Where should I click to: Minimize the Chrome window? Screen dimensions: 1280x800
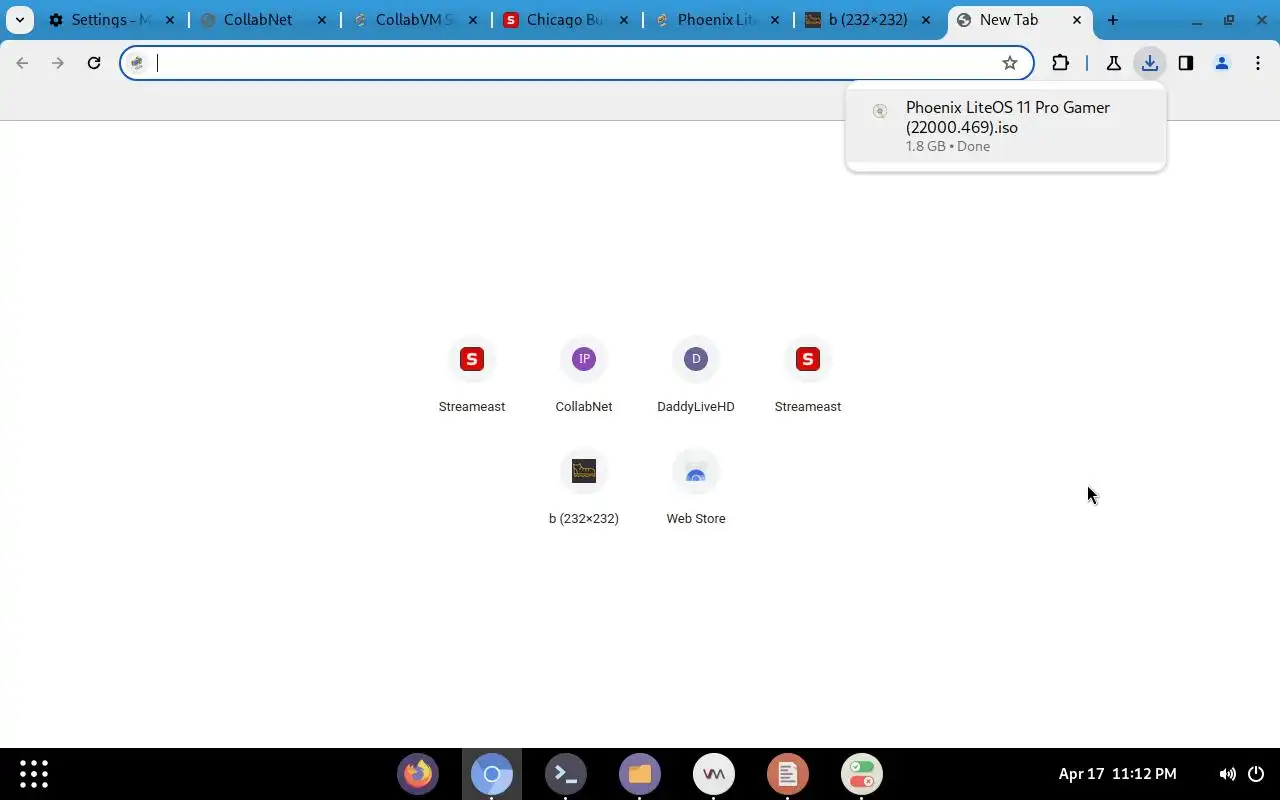(1197, 20)
